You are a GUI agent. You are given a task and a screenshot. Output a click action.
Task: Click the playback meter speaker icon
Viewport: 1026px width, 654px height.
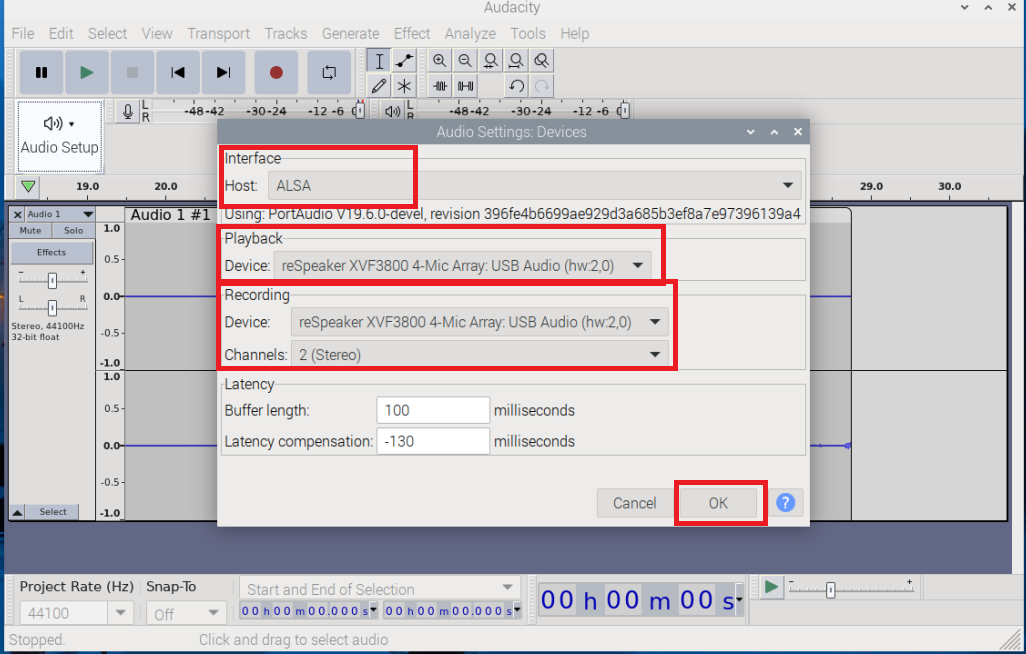click(x=393, y=112)
